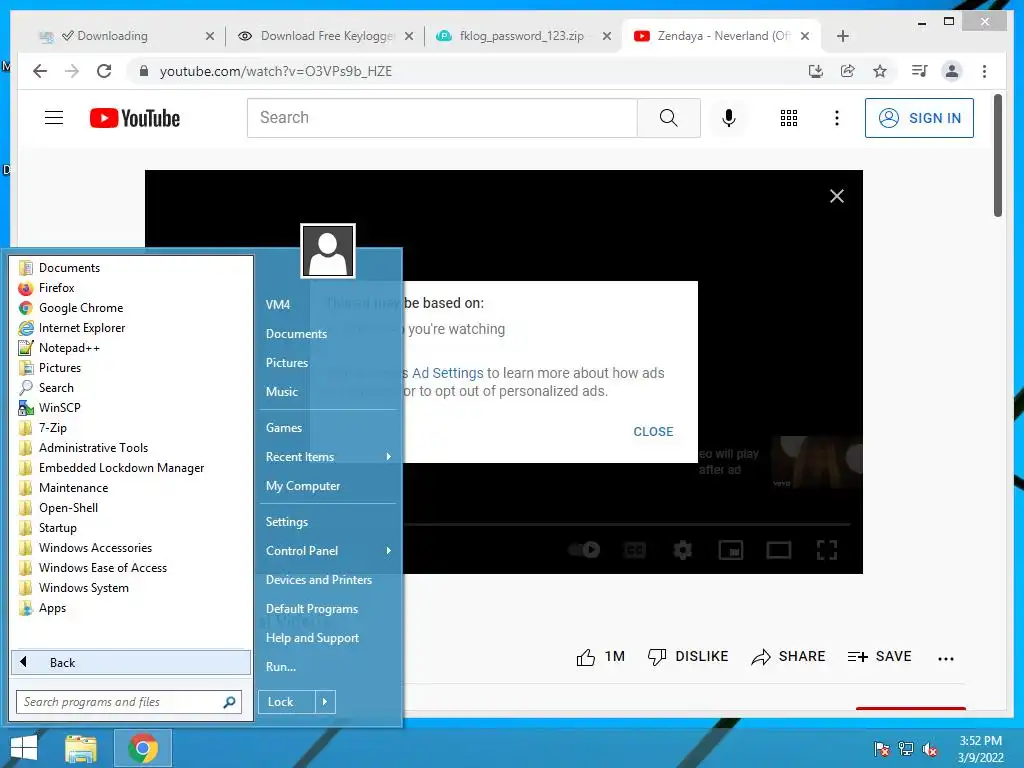Image resolution: width=1024 pixels, height=768 pixels.
Task: Open network tray icon
Action: (x=906, y=748)
